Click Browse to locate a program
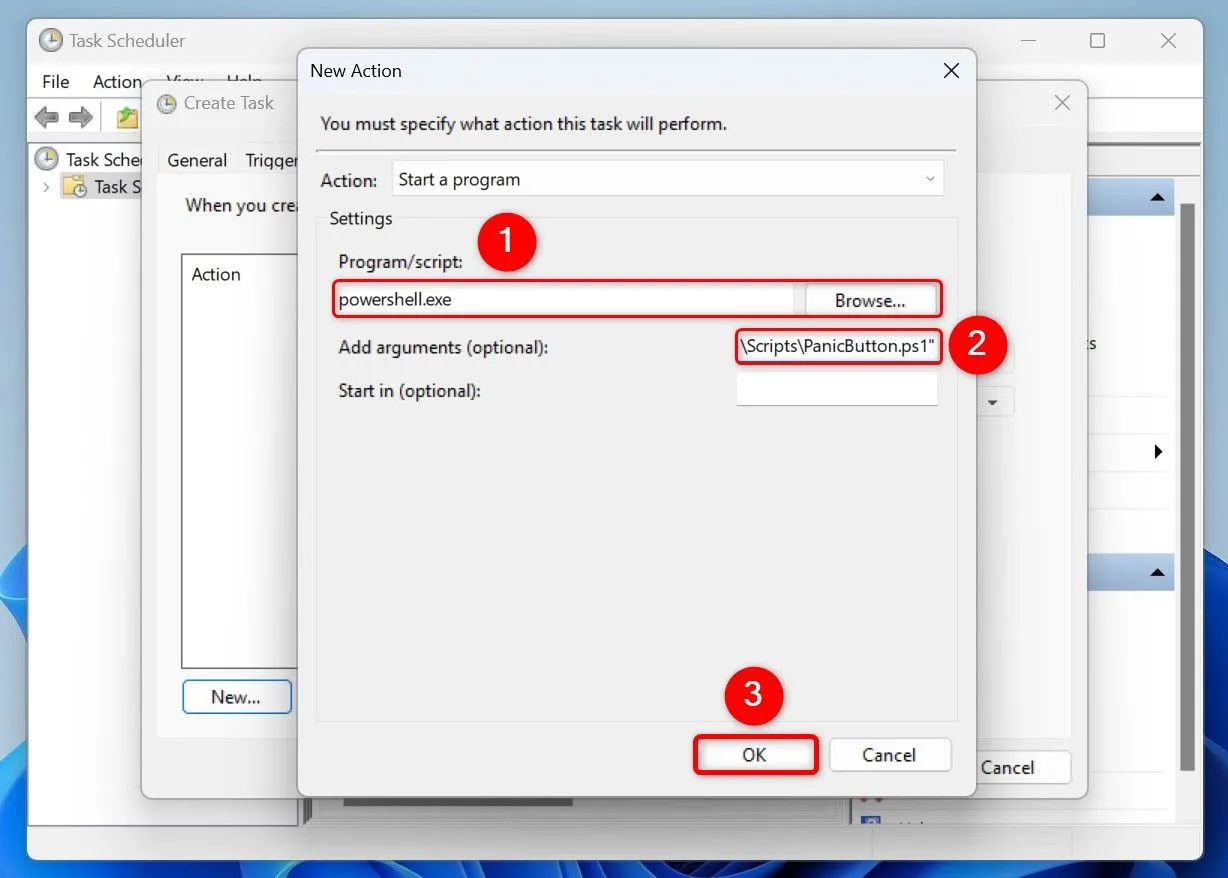Image resolution: width=1228 pixels, height=878 pixels. click(869, 299)
